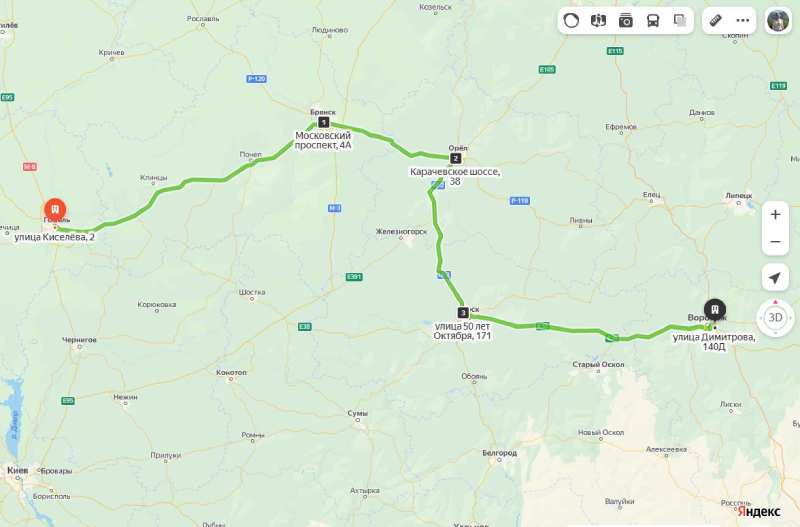Show the photos layer camera icon
Image resolution: width=800 pixels, height=527 pixels.
click(x=626, y=20)
